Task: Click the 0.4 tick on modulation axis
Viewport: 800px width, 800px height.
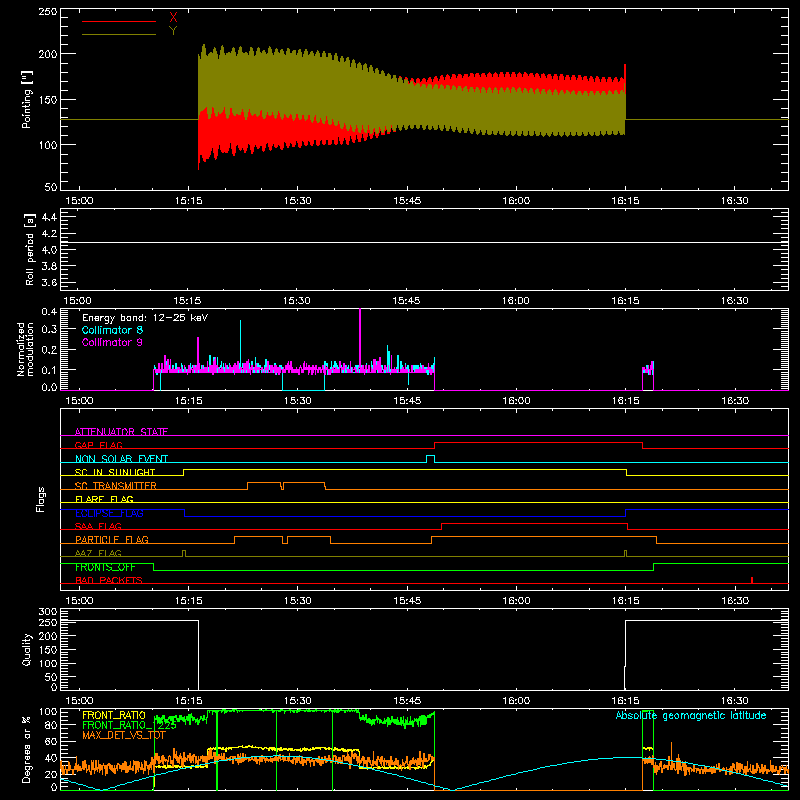Action: [49, 312]
